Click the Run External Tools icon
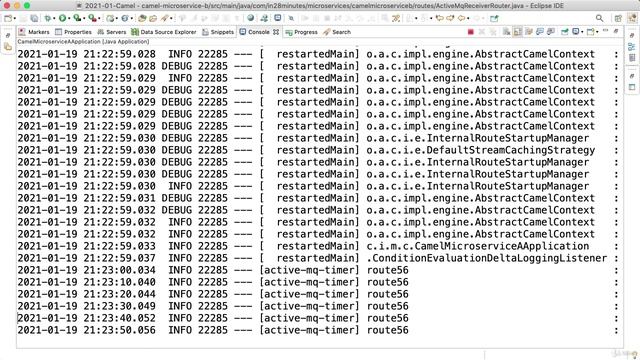This screenshot has height=360, width=640. coord(93,18)
